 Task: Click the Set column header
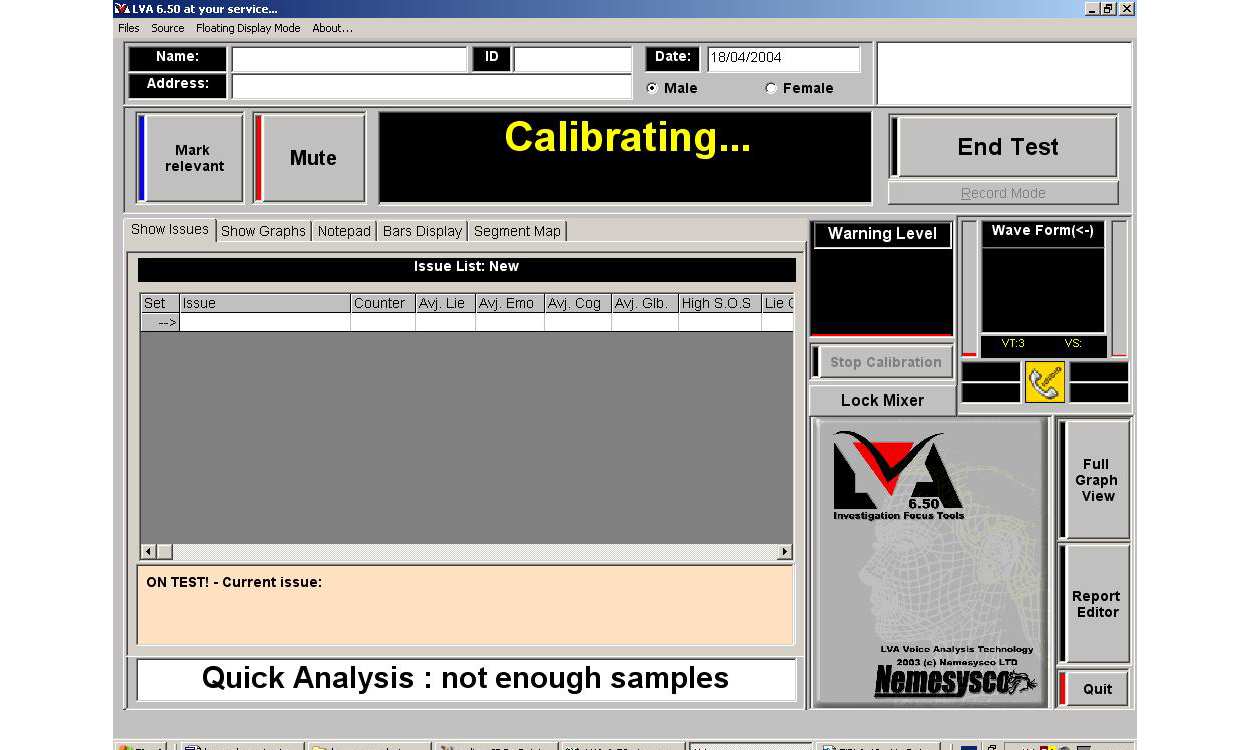tap(160, 303)
